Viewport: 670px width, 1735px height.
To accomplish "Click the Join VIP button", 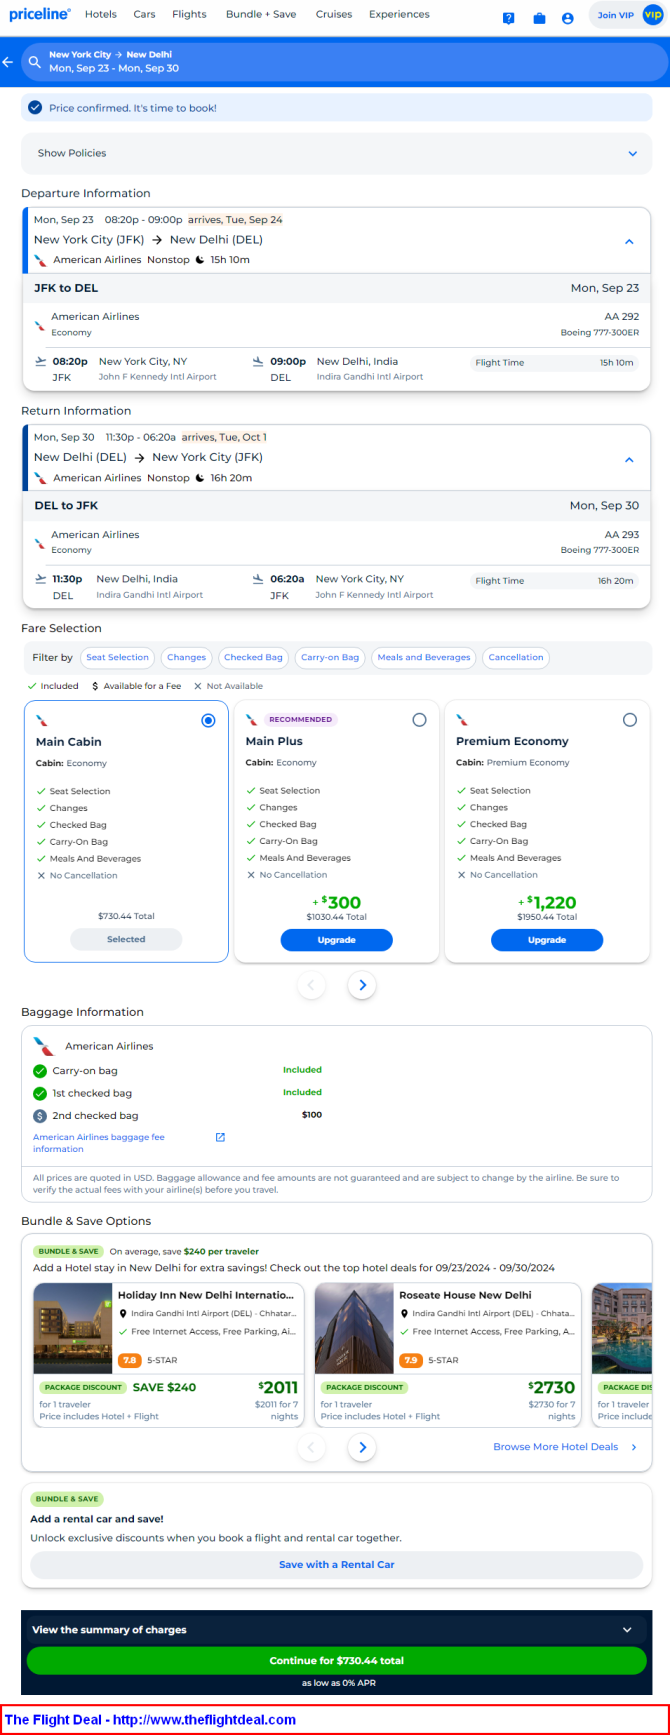I will [x=615, y=15].
